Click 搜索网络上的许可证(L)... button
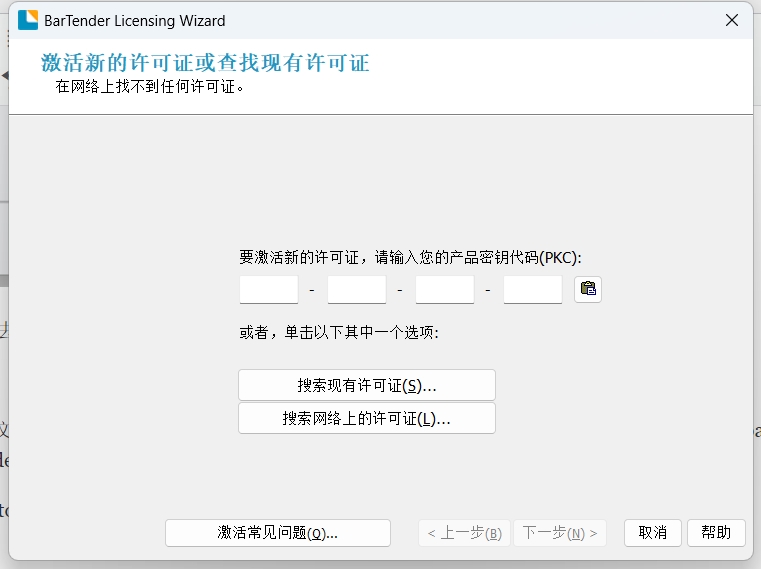 click(x=367, y=418)
